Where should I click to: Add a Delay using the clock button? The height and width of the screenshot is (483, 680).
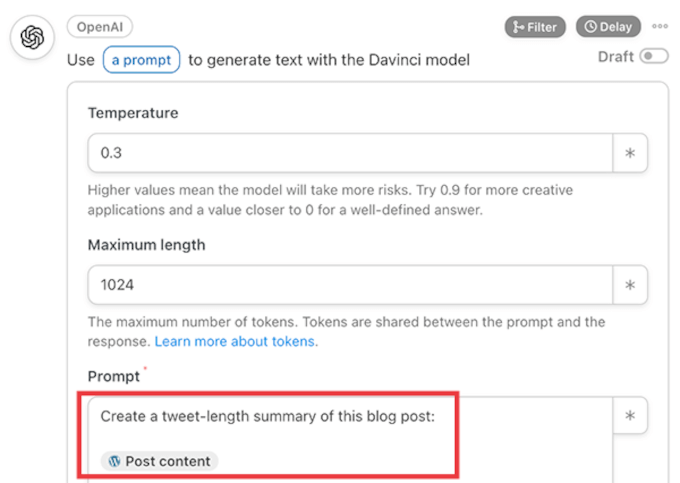click(608, 27)
